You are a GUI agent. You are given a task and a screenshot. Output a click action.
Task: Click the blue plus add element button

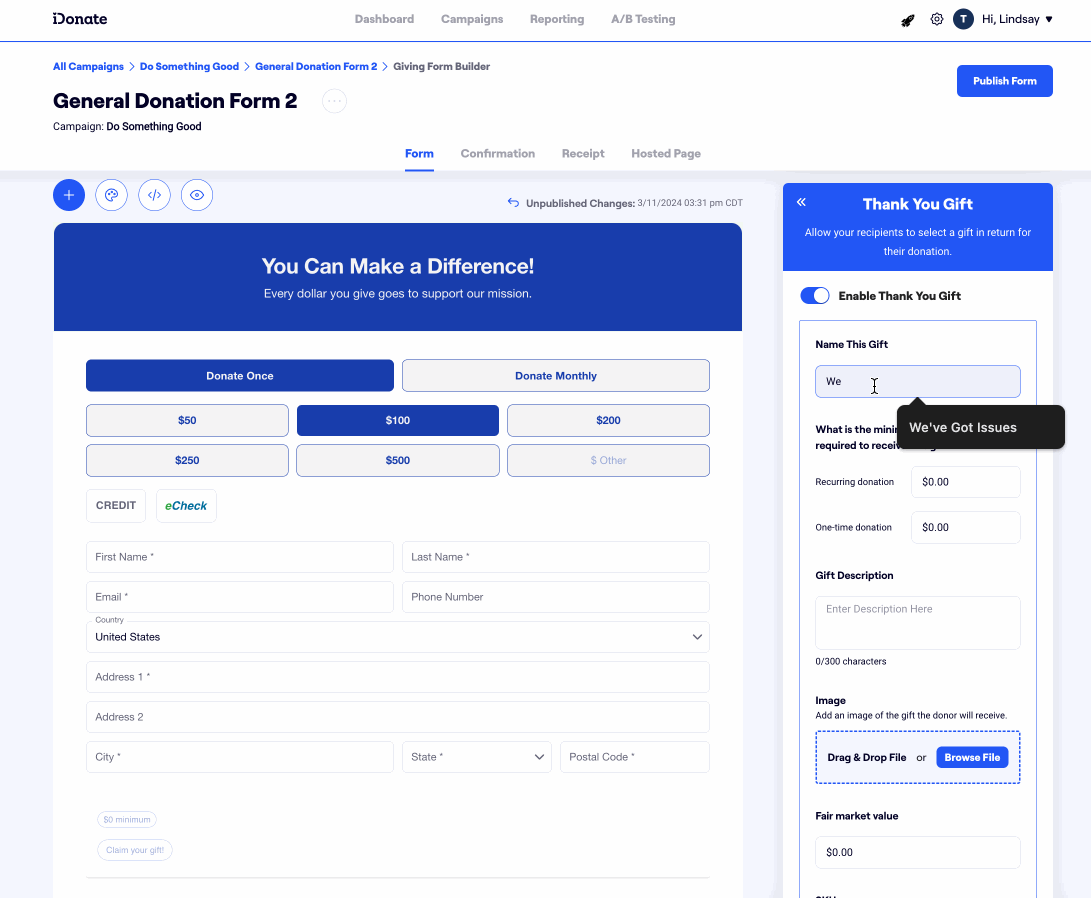point(69,195)
